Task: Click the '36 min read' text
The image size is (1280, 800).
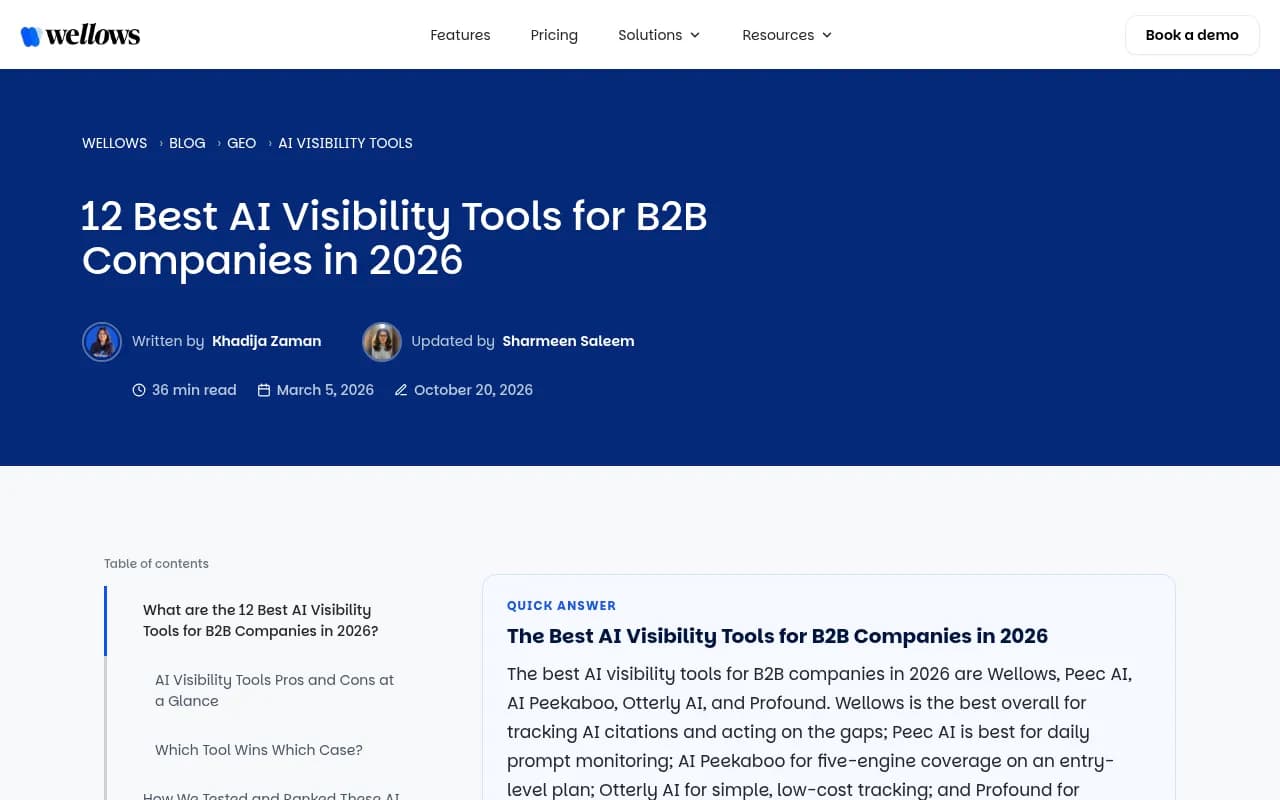Action: [194, 390]
